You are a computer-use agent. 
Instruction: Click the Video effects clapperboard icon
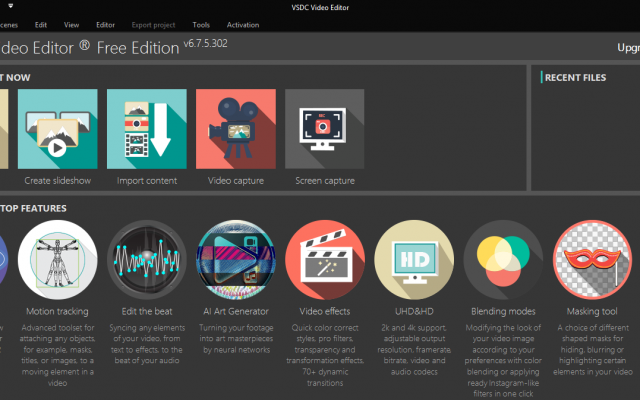point(325,260)
